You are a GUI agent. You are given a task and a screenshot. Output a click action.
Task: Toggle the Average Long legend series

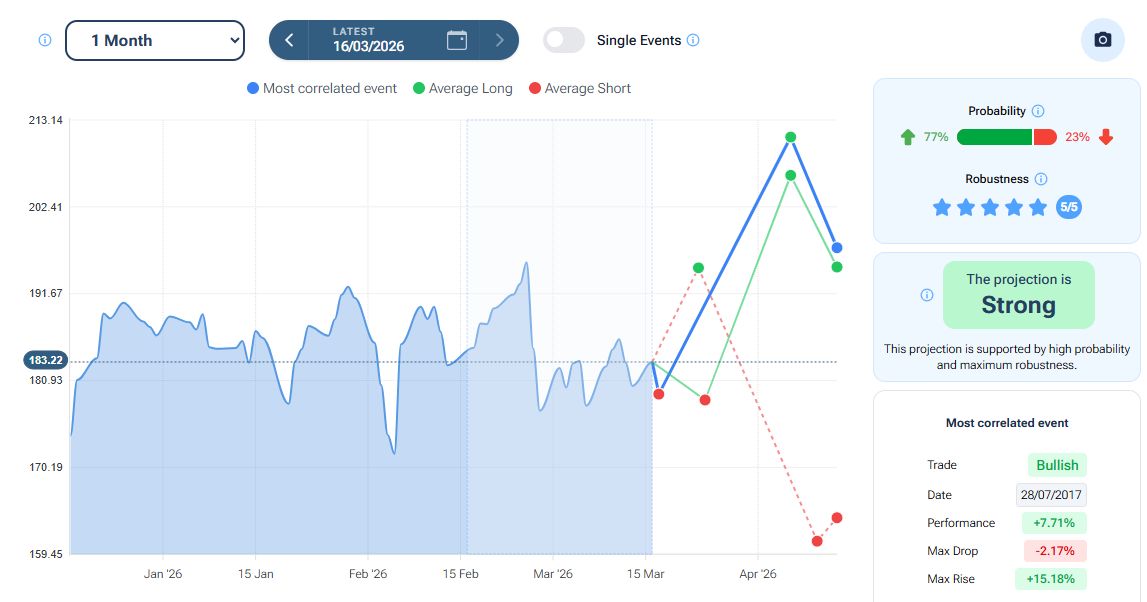click(x=462, y=88)
